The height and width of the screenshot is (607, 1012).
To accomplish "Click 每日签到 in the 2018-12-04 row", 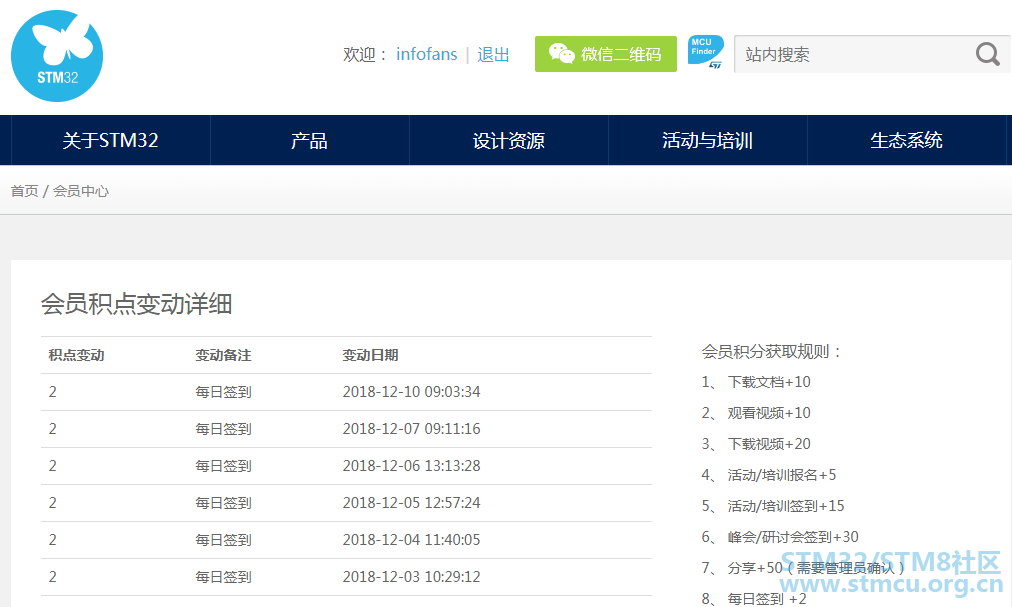I will click(223, 540).
